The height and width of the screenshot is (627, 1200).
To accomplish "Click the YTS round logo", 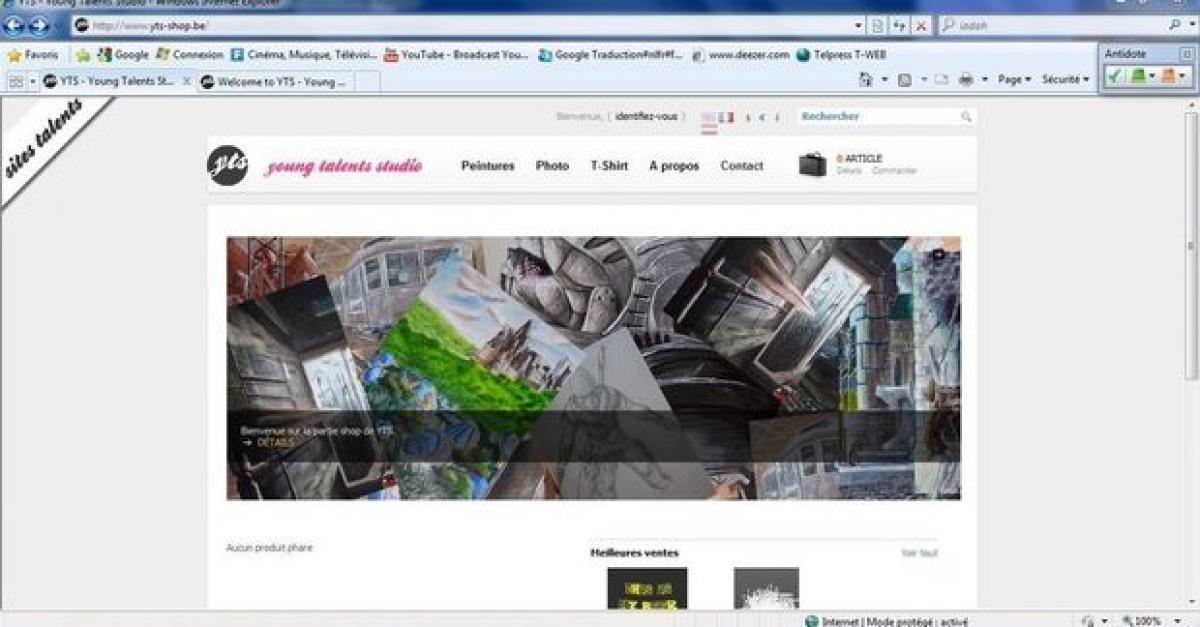I will click(x=227, y=165).
